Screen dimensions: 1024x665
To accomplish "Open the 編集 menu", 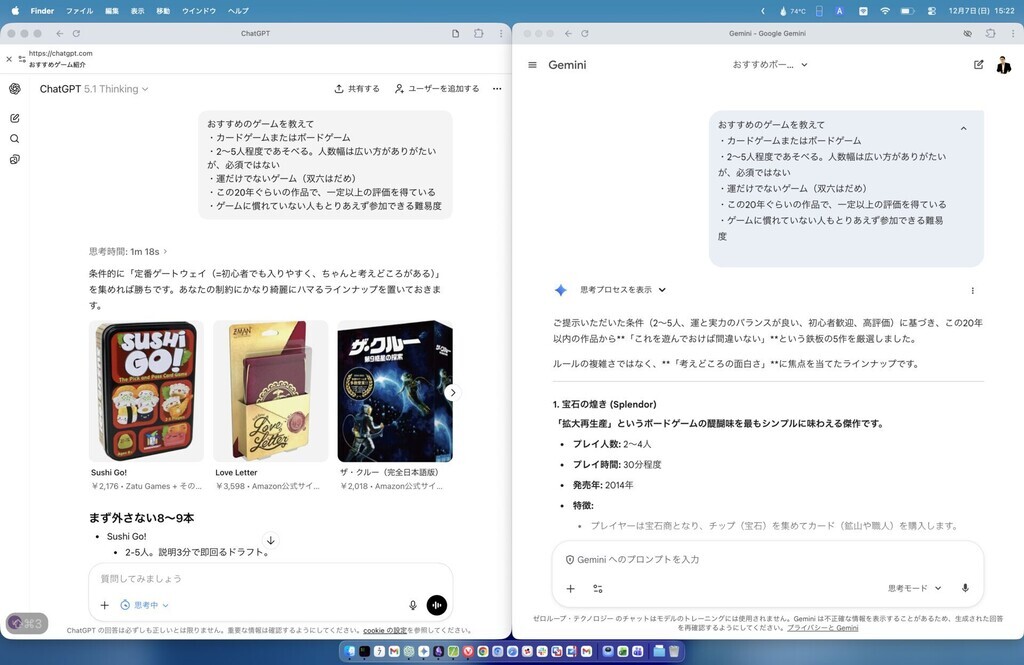I will (x=112, y=10).
